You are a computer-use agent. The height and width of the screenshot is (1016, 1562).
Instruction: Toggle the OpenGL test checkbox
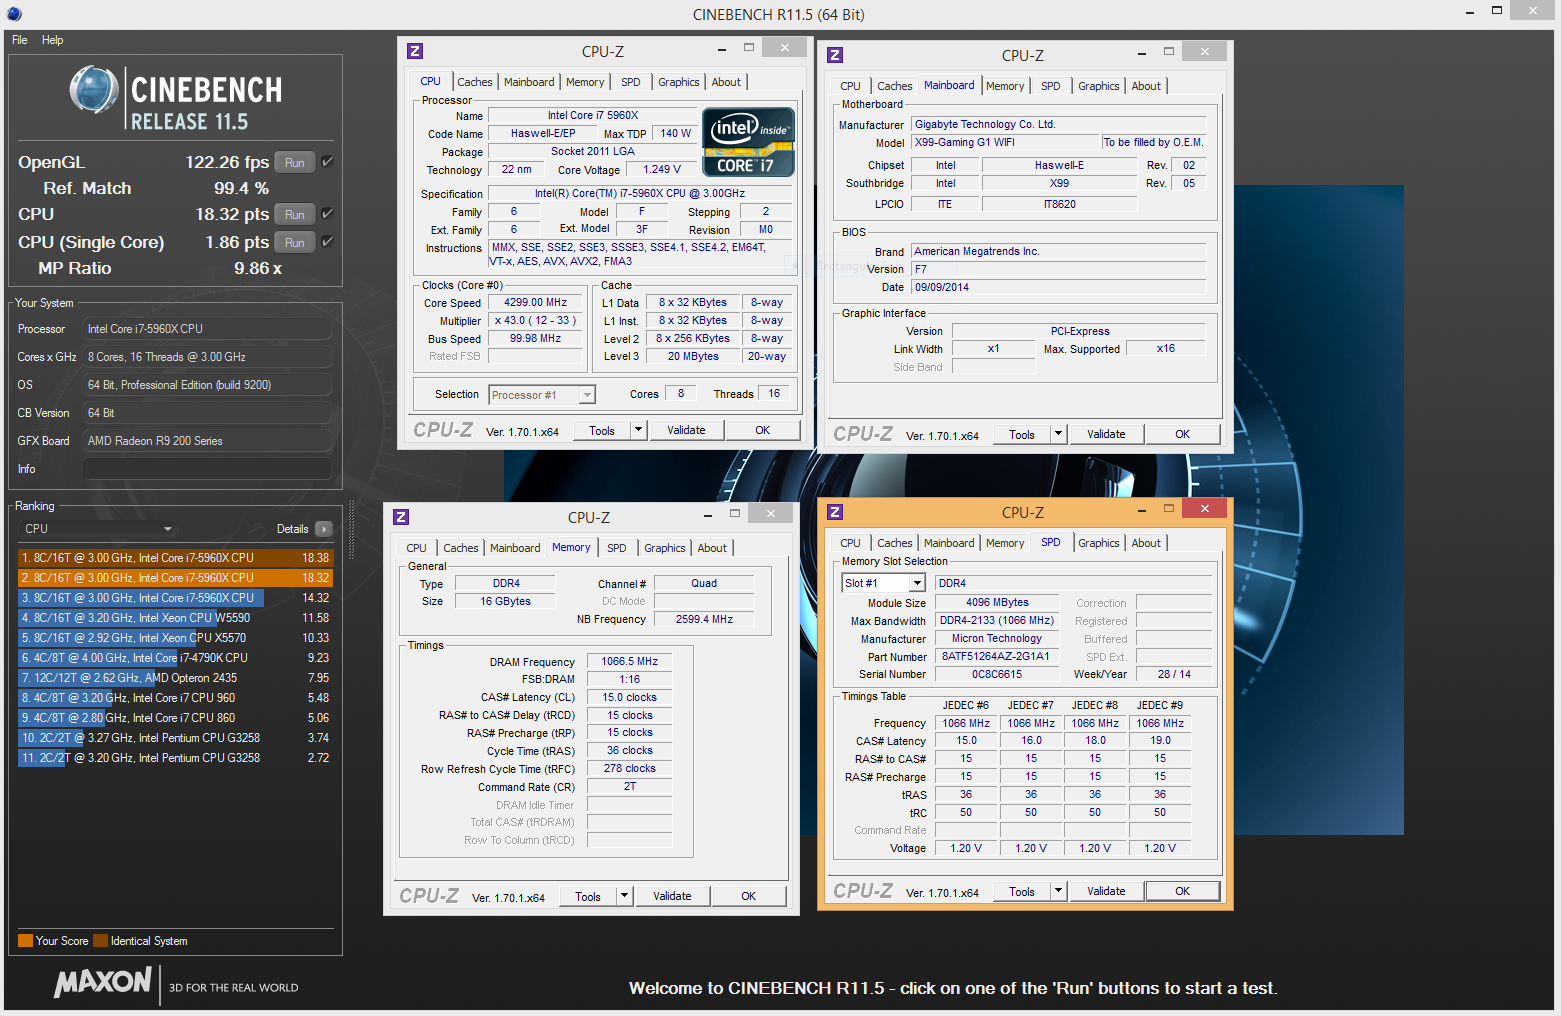click(x=327, y=161)
